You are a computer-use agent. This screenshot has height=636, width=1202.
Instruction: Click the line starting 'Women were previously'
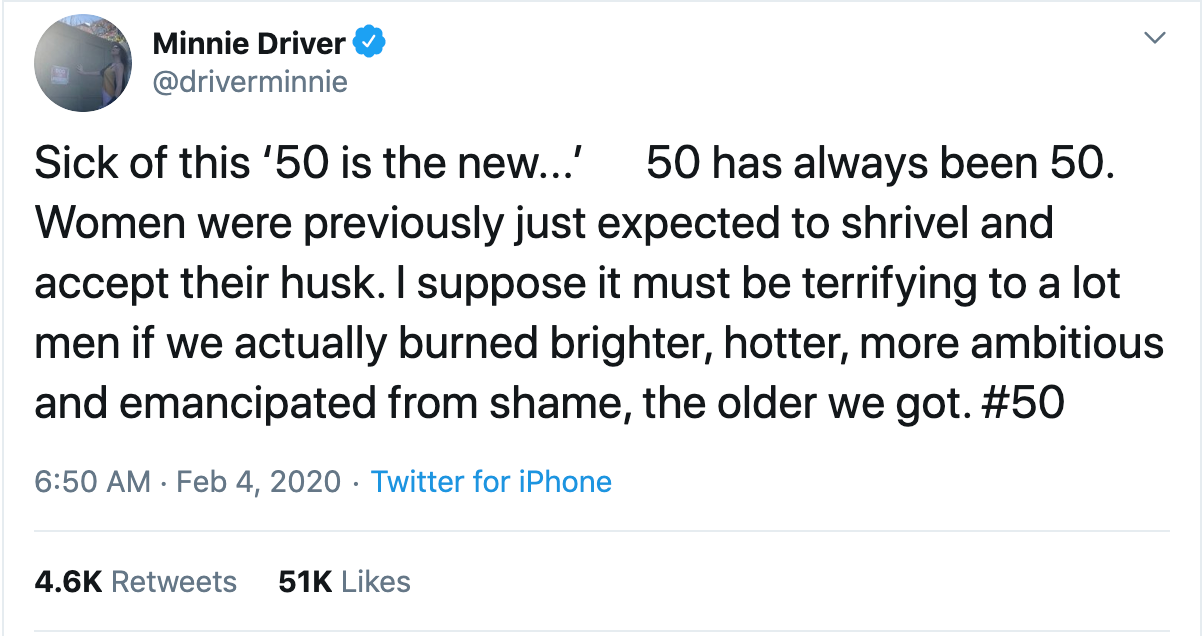tap(543, 223)
